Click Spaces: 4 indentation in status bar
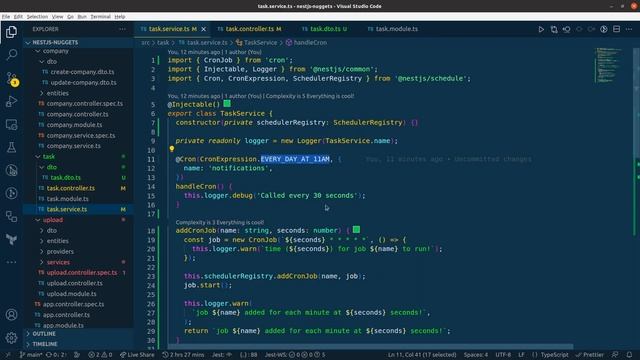The width and height of the screenshot is (640, 360). [x=476, y=355]
